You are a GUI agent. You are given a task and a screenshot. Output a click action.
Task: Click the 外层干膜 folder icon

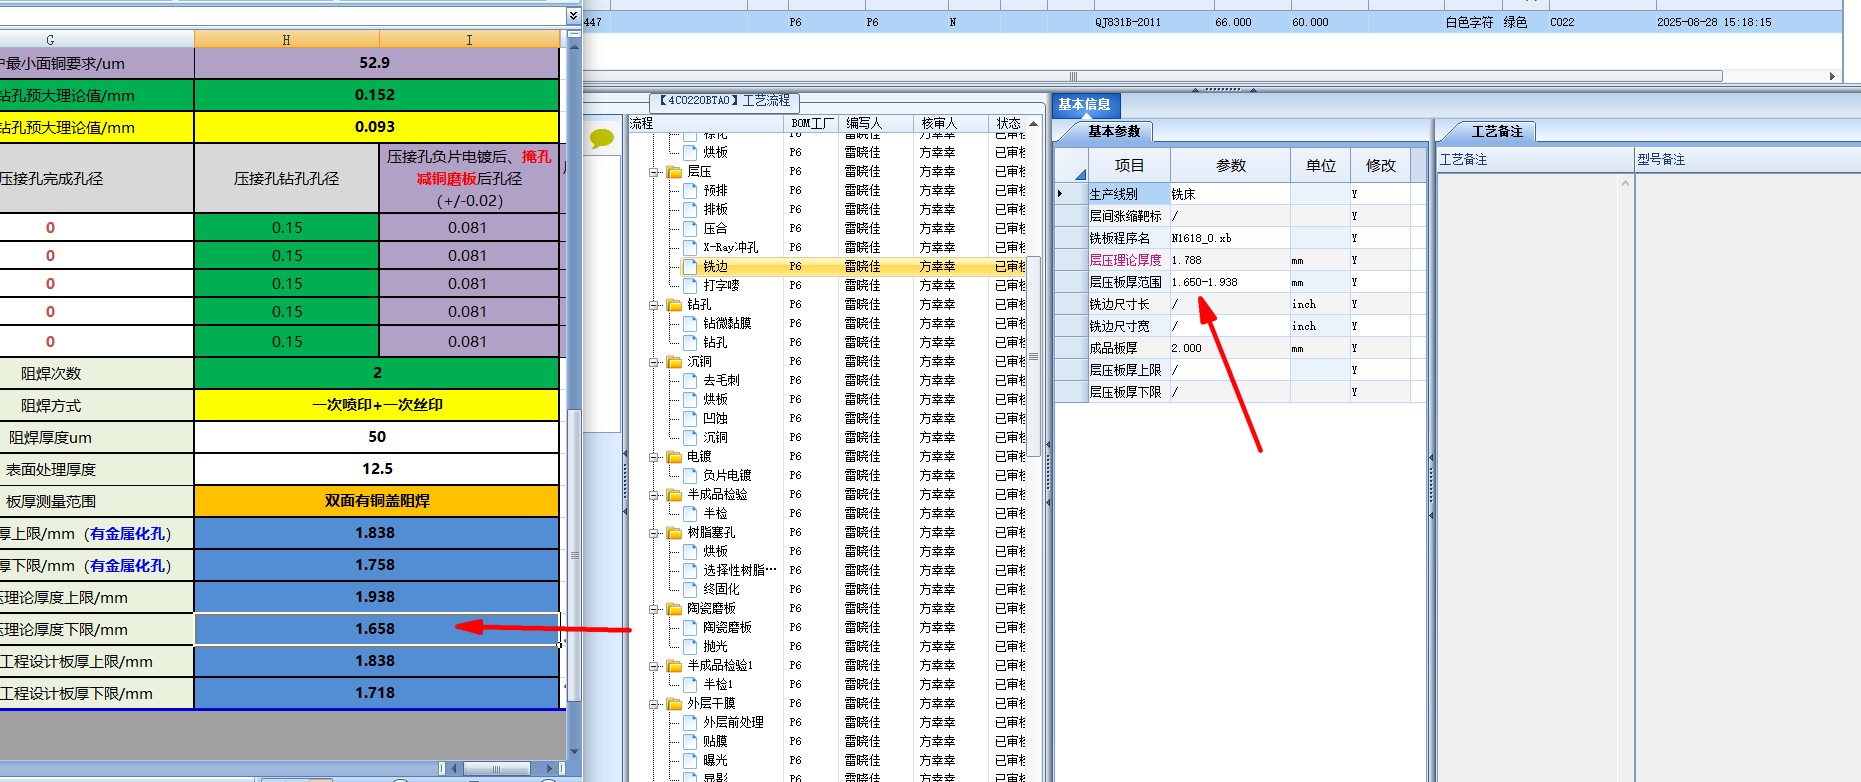(674, 704)
